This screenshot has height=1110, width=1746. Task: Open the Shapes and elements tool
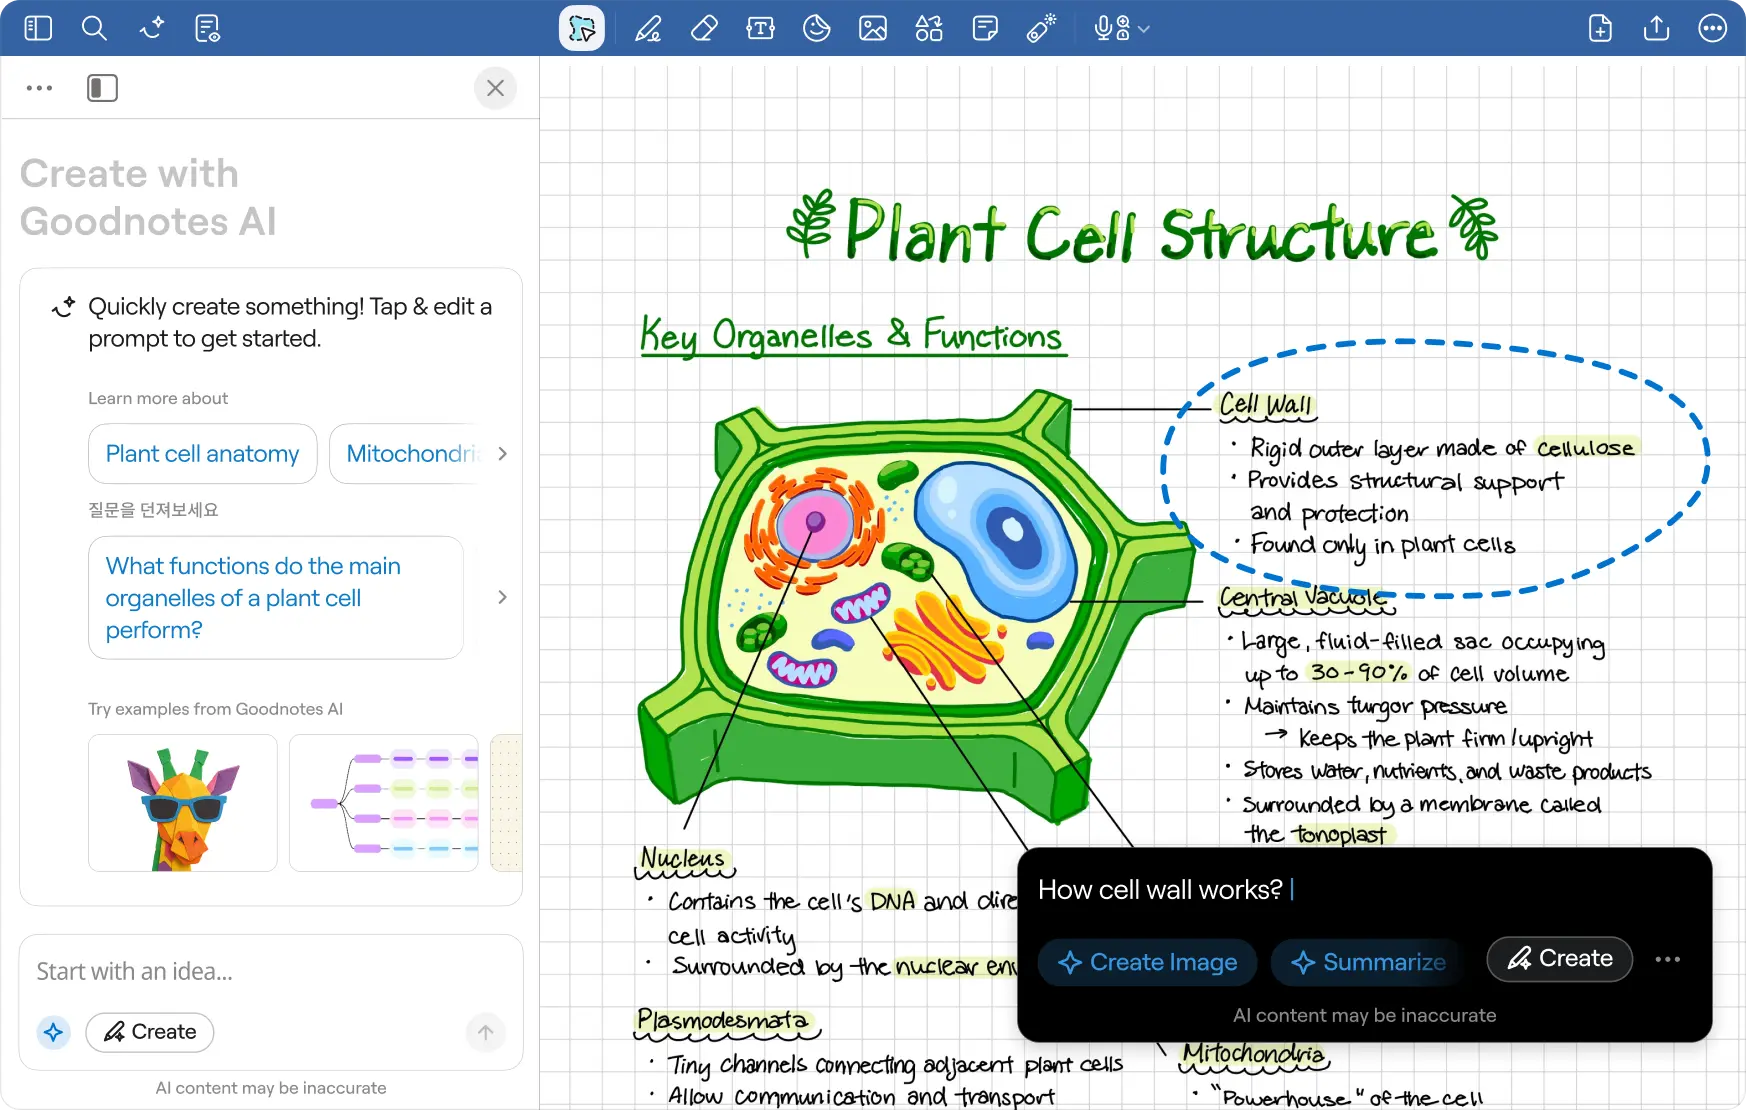coord(929,28)
